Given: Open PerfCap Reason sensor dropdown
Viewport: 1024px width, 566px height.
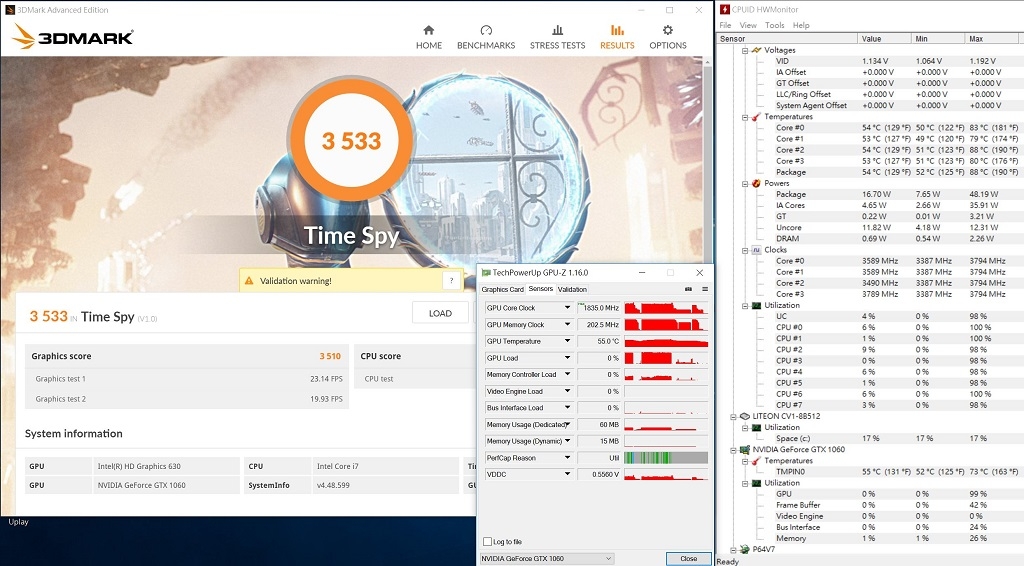Looking at the screenshot, I should click(567, 458).
